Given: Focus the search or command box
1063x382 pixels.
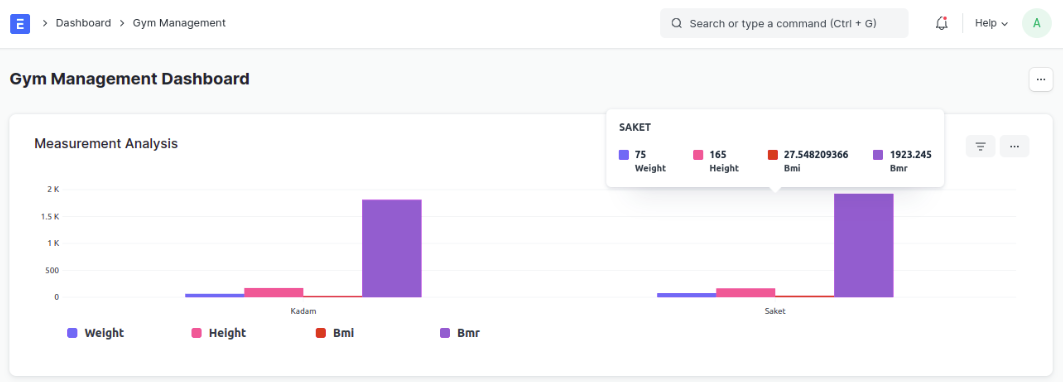Looking at the screenshot, I should click(x=784, y=23).
